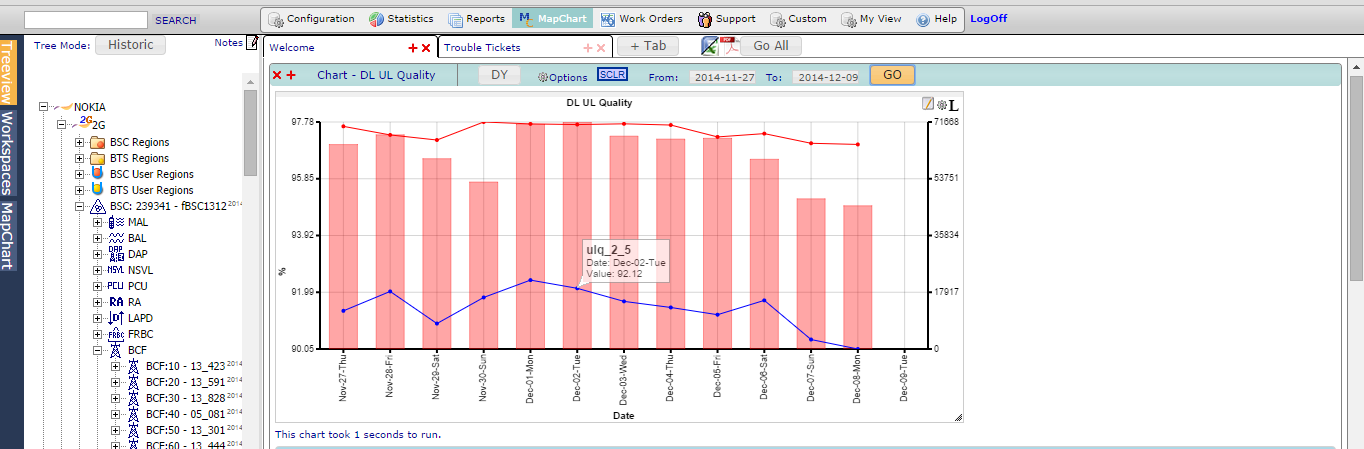Export chart to Excel icon

710,46
